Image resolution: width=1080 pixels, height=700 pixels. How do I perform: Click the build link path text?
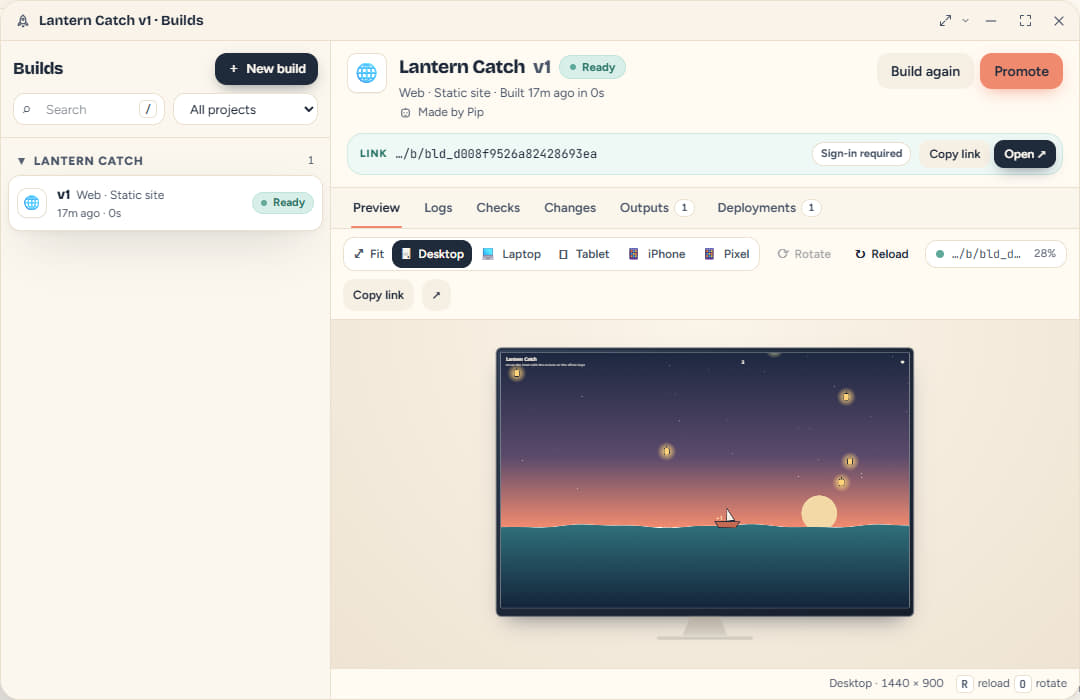point(496,154)
